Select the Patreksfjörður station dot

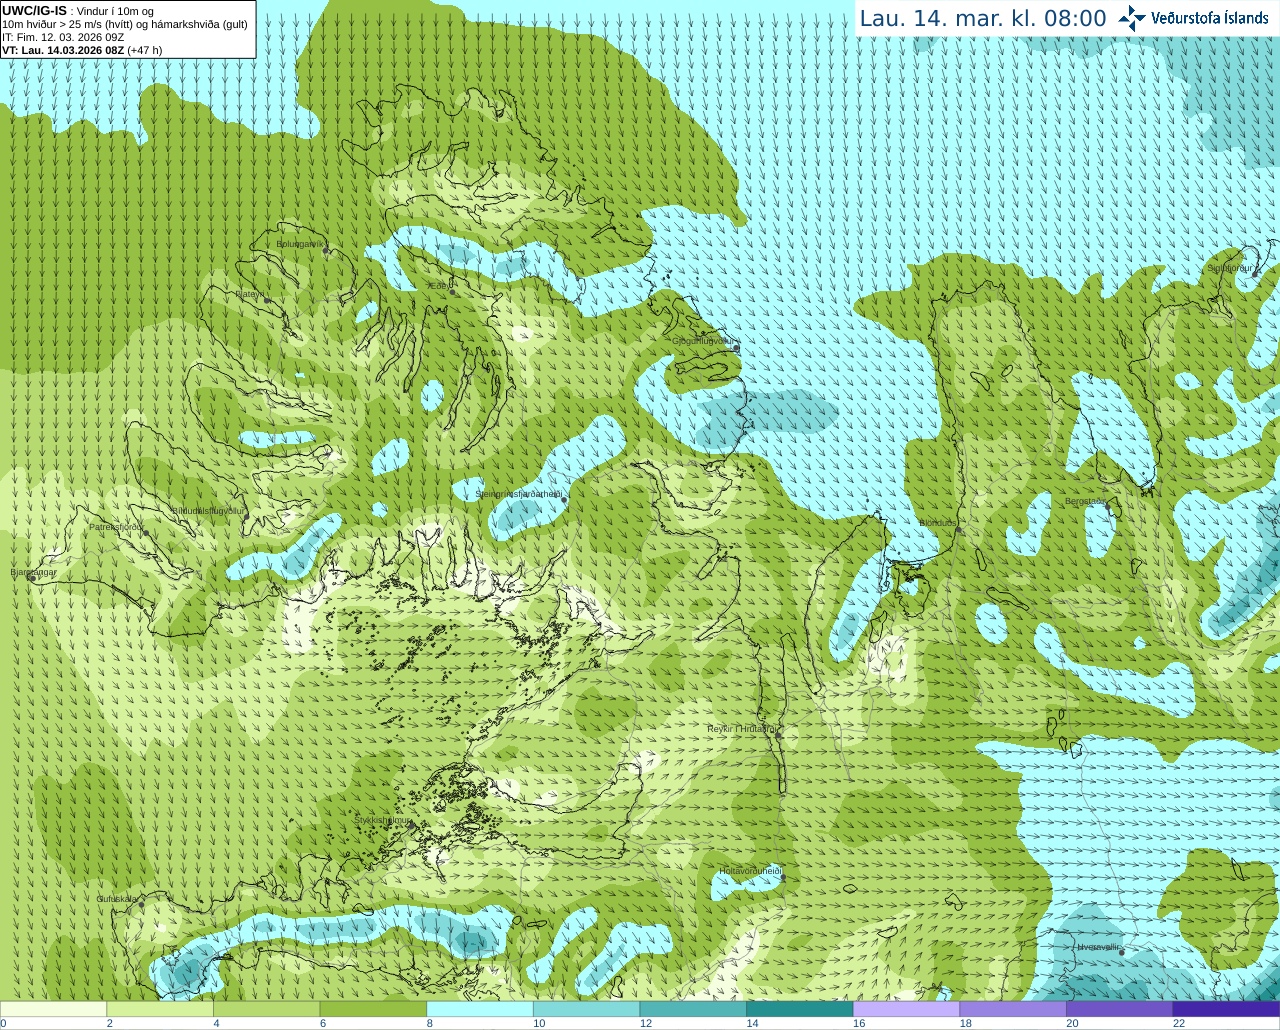click(x=146, y=532)
